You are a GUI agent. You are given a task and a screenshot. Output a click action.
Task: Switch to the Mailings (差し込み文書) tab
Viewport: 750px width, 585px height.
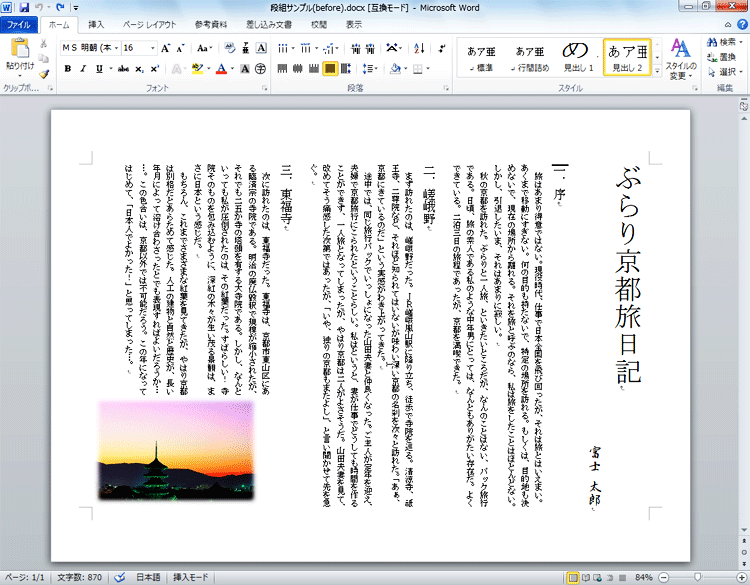269,25
